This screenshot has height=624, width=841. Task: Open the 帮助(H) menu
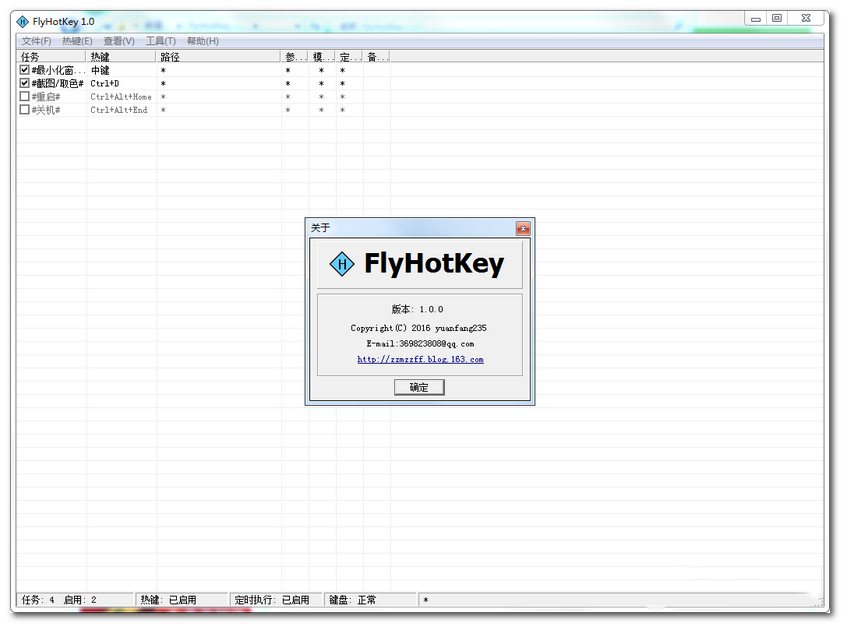coord(202,41)
